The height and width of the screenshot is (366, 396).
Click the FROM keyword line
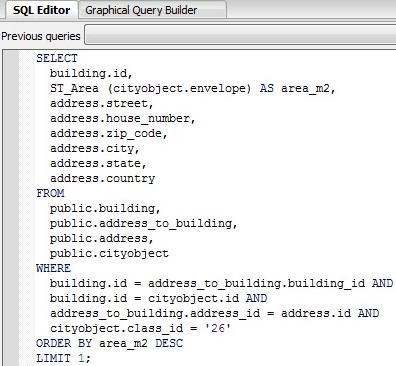point(50,193)
